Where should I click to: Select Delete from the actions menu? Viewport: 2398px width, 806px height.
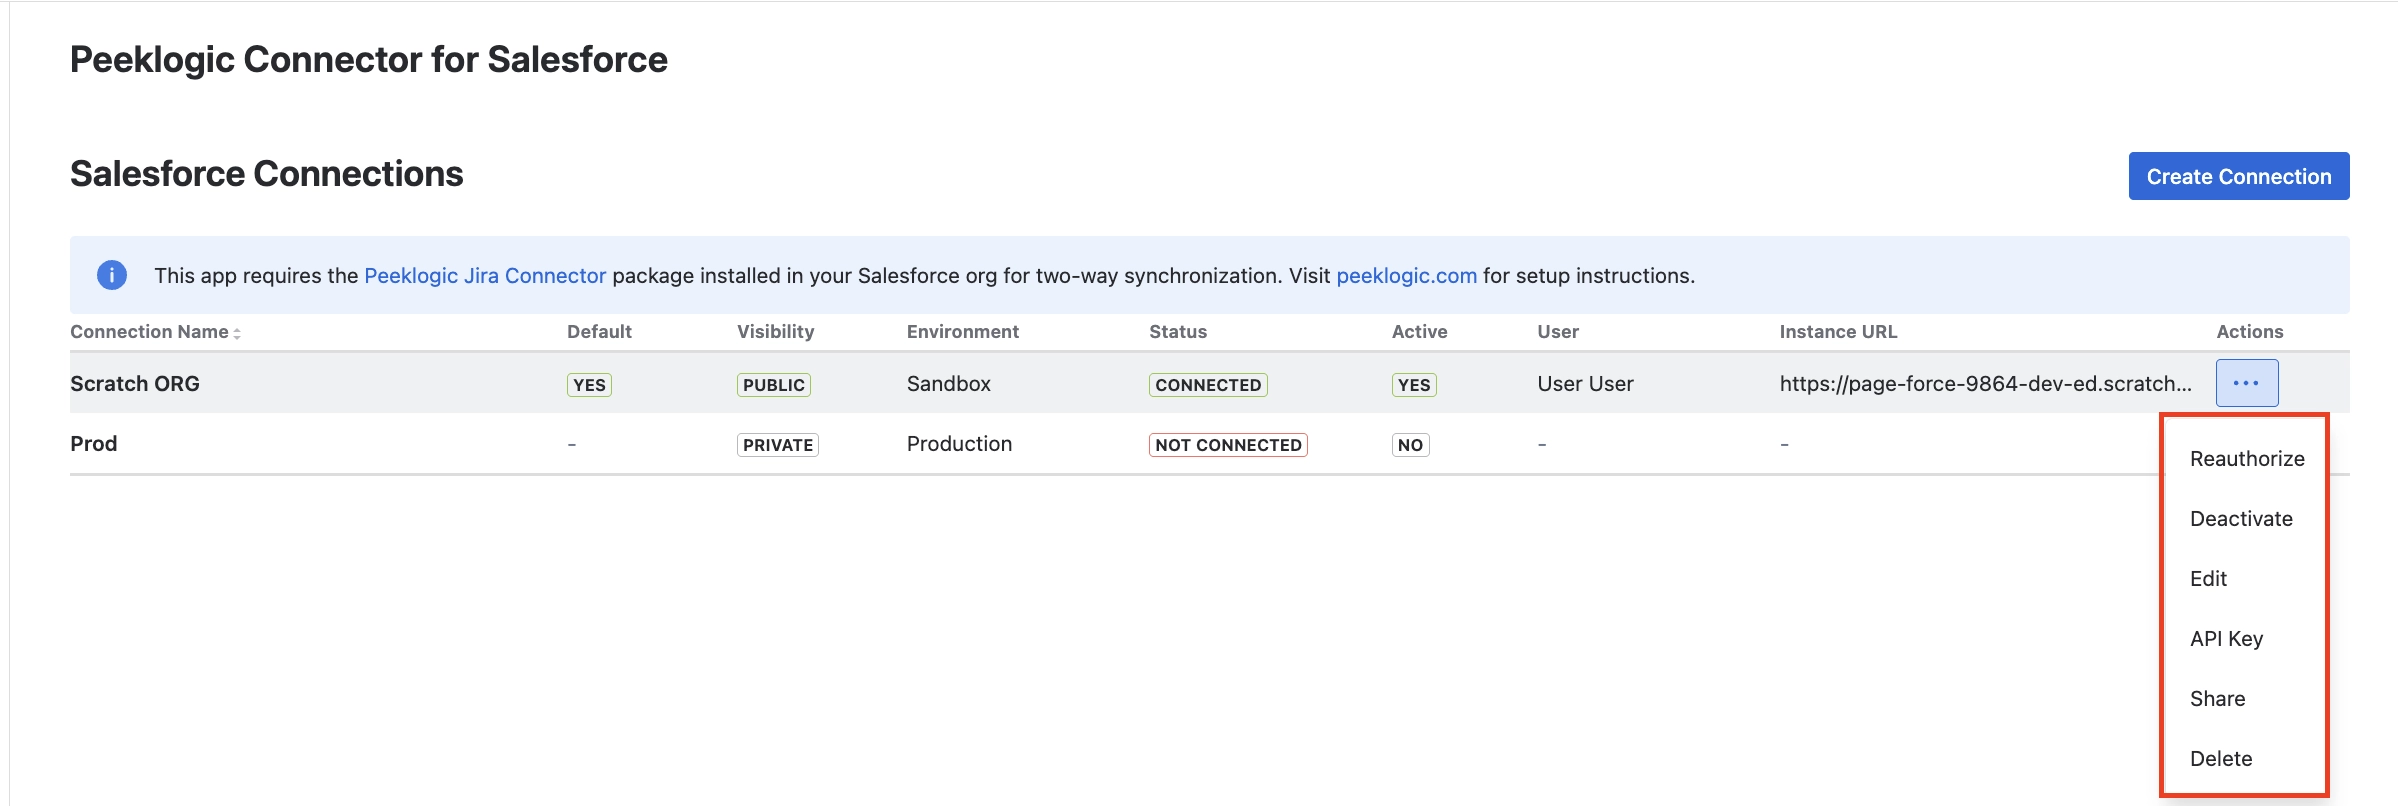tap(2221, 759)
